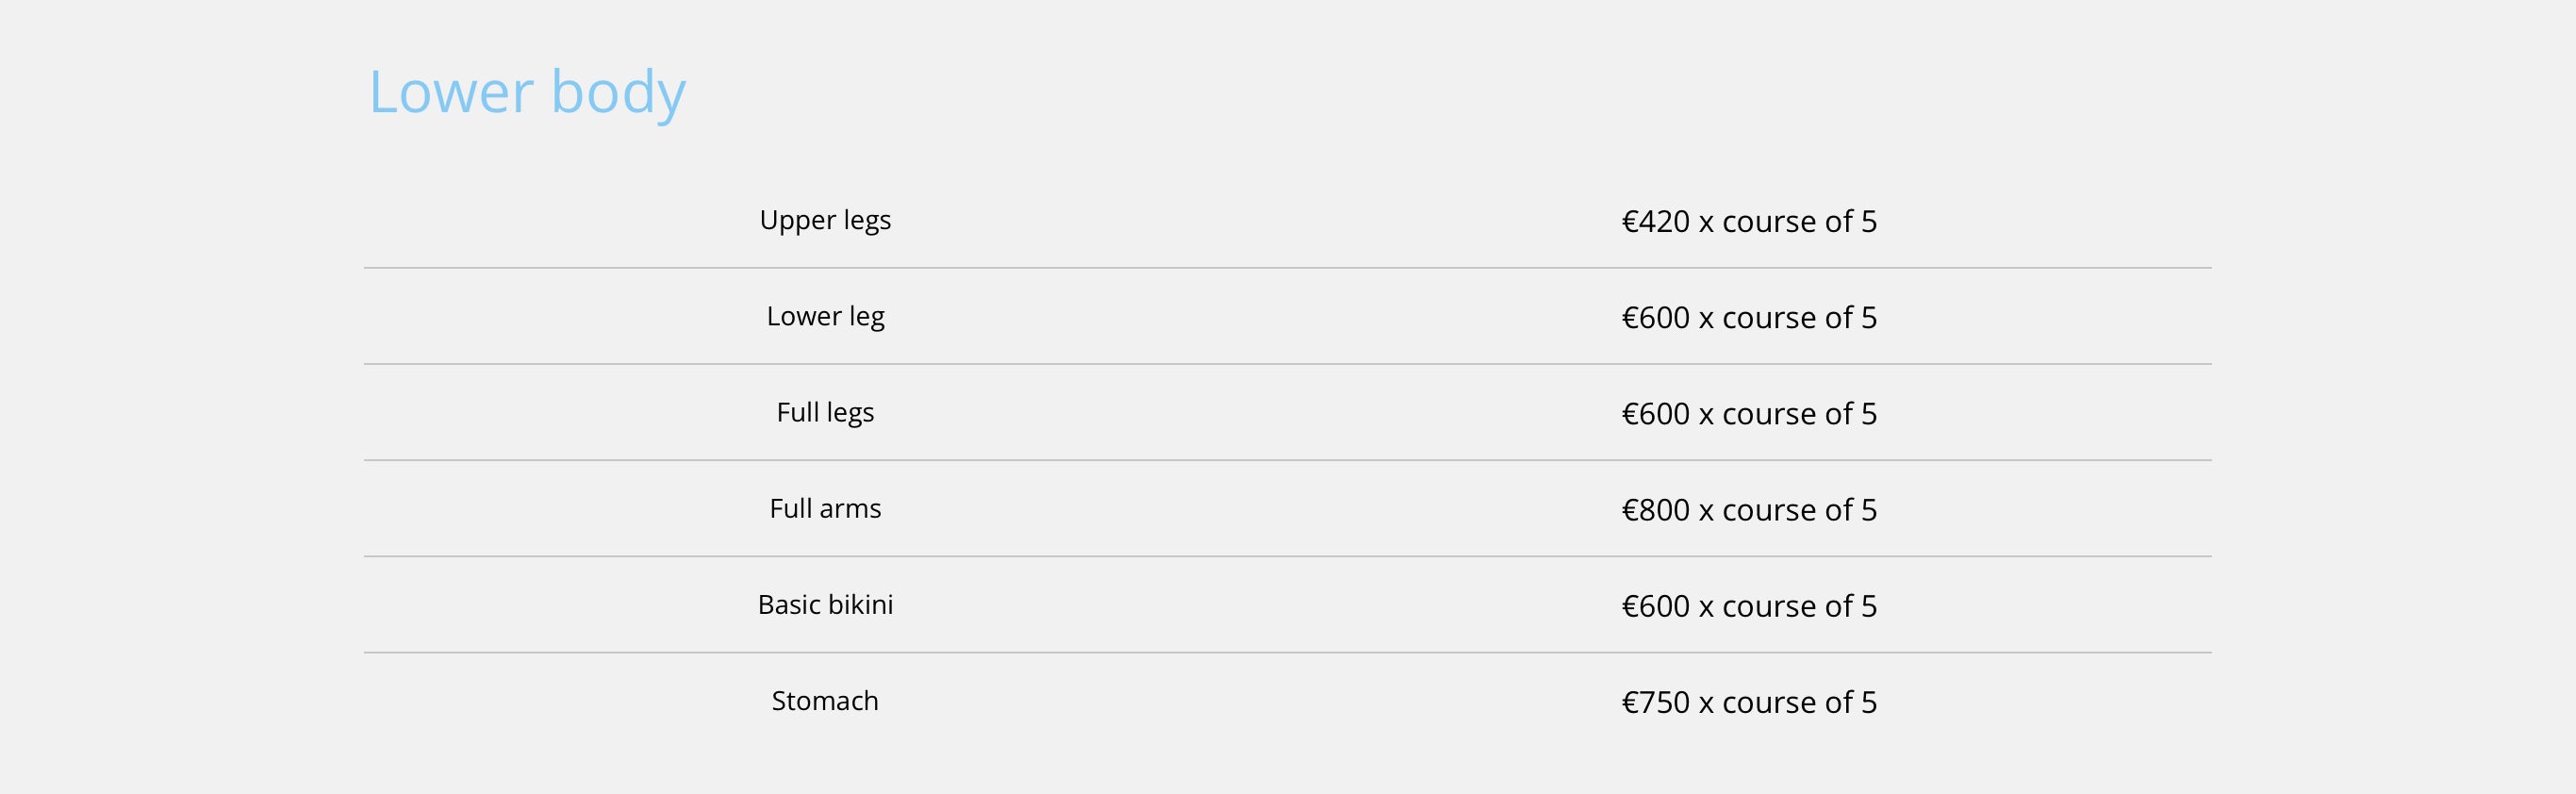The height and width of the screenshot is (794, 2576).
Task: Click the Full legs treatment label
Action: coord(825,413)
